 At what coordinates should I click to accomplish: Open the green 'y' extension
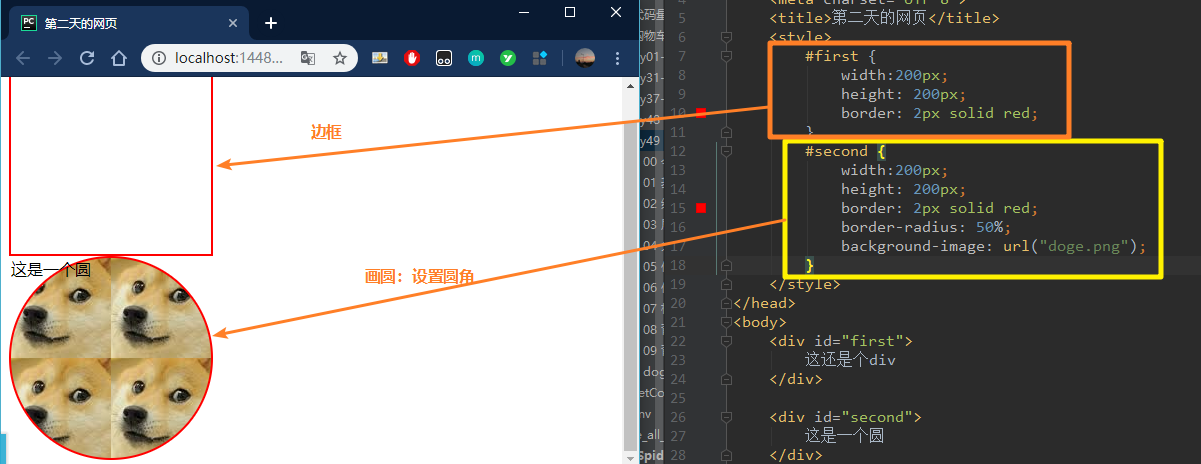point(508,59)
